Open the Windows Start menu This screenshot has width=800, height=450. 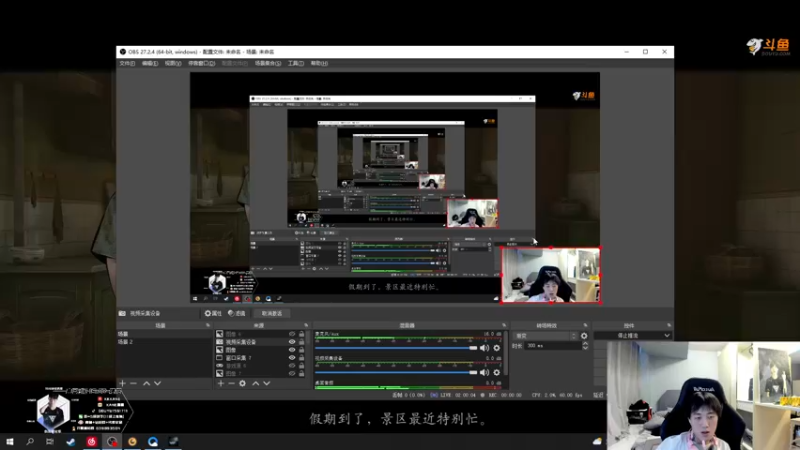tap(10, 441)
